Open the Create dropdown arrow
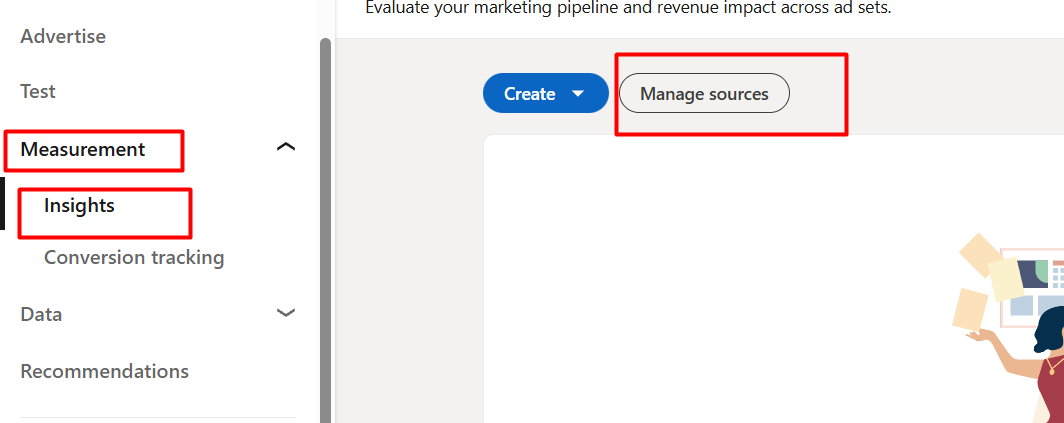This screenshot has width=1064, height=423. tap(577, 94)
